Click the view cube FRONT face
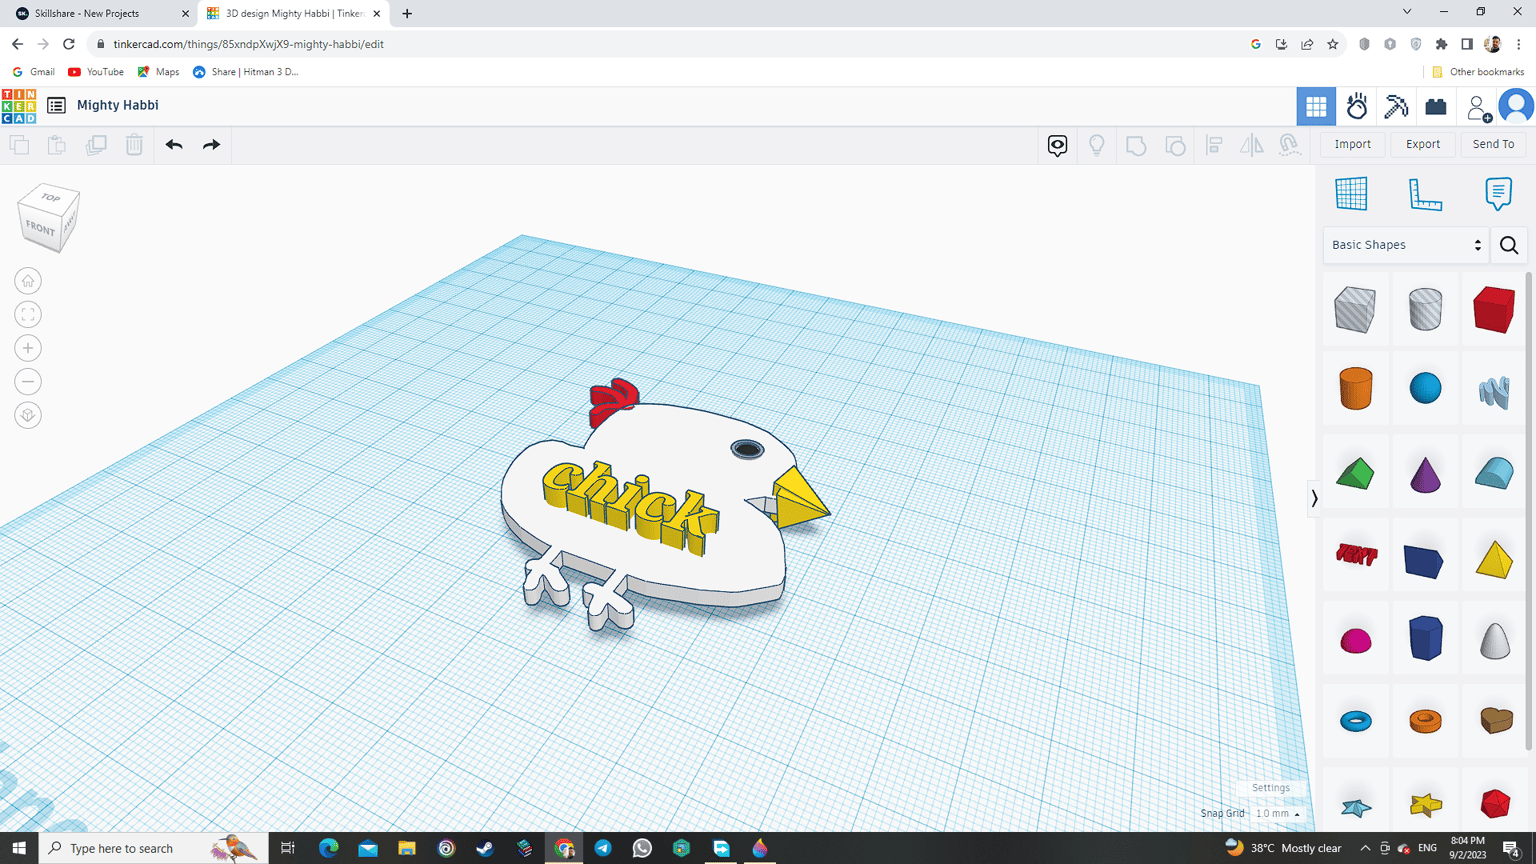This screenshot has height=864, width=1536. click(x=40, y=229)
